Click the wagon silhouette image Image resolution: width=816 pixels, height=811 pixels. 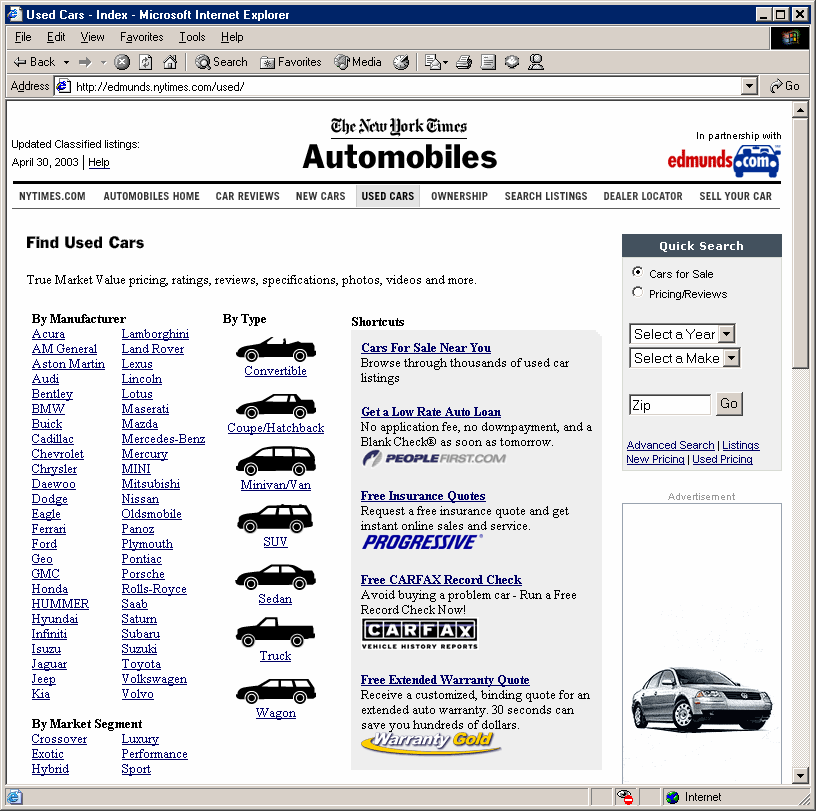pyautogui.click(x=276, y=691)
